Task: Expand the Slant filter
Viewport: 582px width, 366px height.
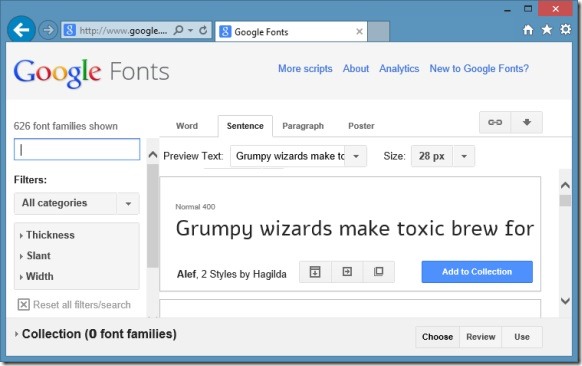Action: pos(35,256)
